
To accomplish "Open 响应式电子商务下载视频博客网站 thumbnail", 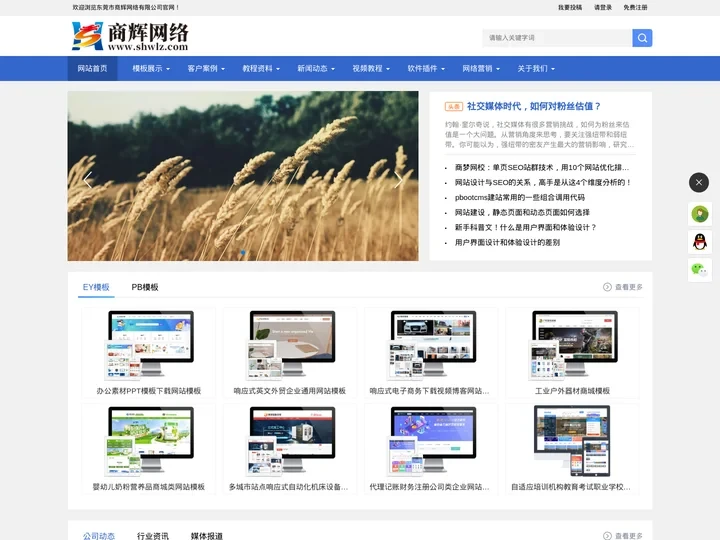I will point(431,345).
